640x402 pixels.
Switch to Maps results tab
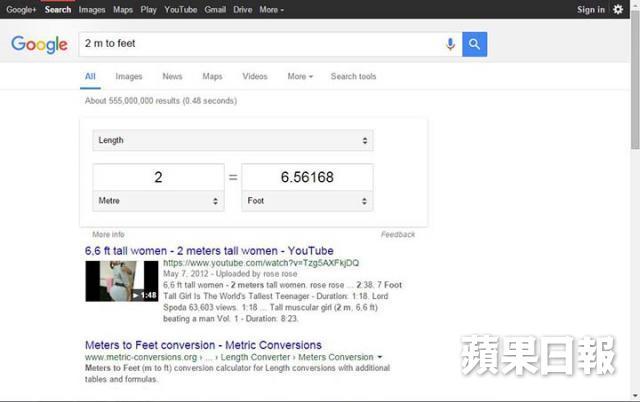point(212,76)
